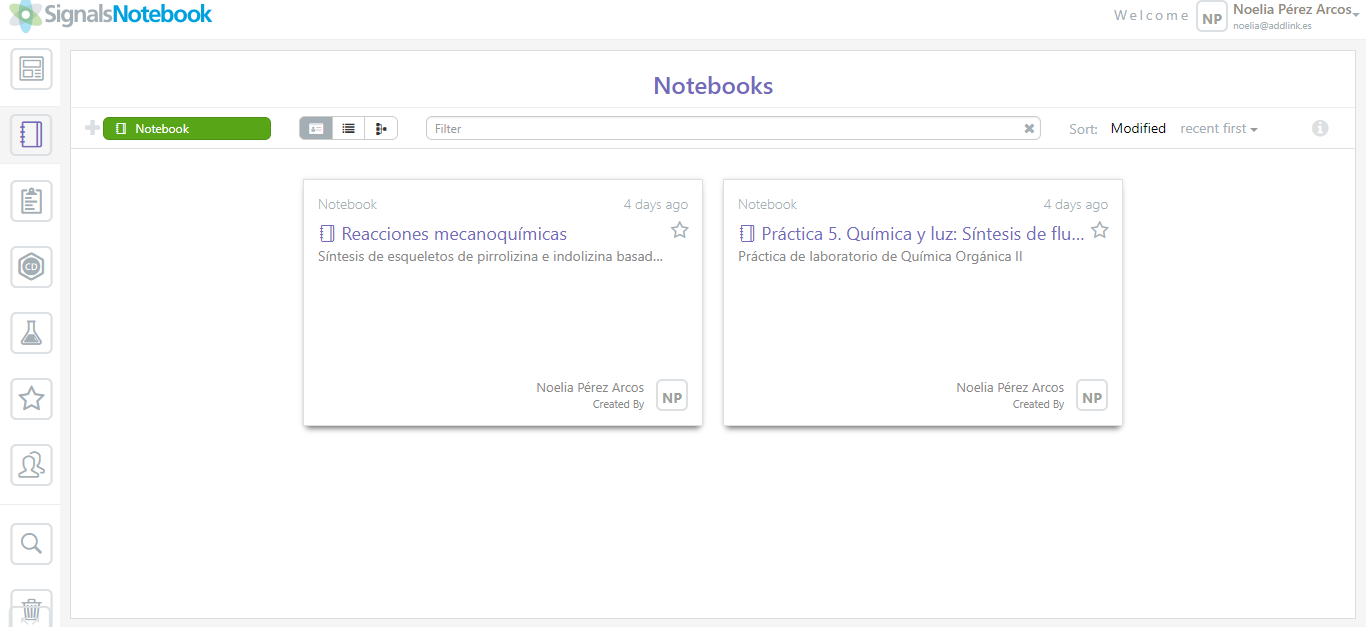Click the info icon near Sort
This screenshot has width=1366, height=627.
click(1320, 128)
